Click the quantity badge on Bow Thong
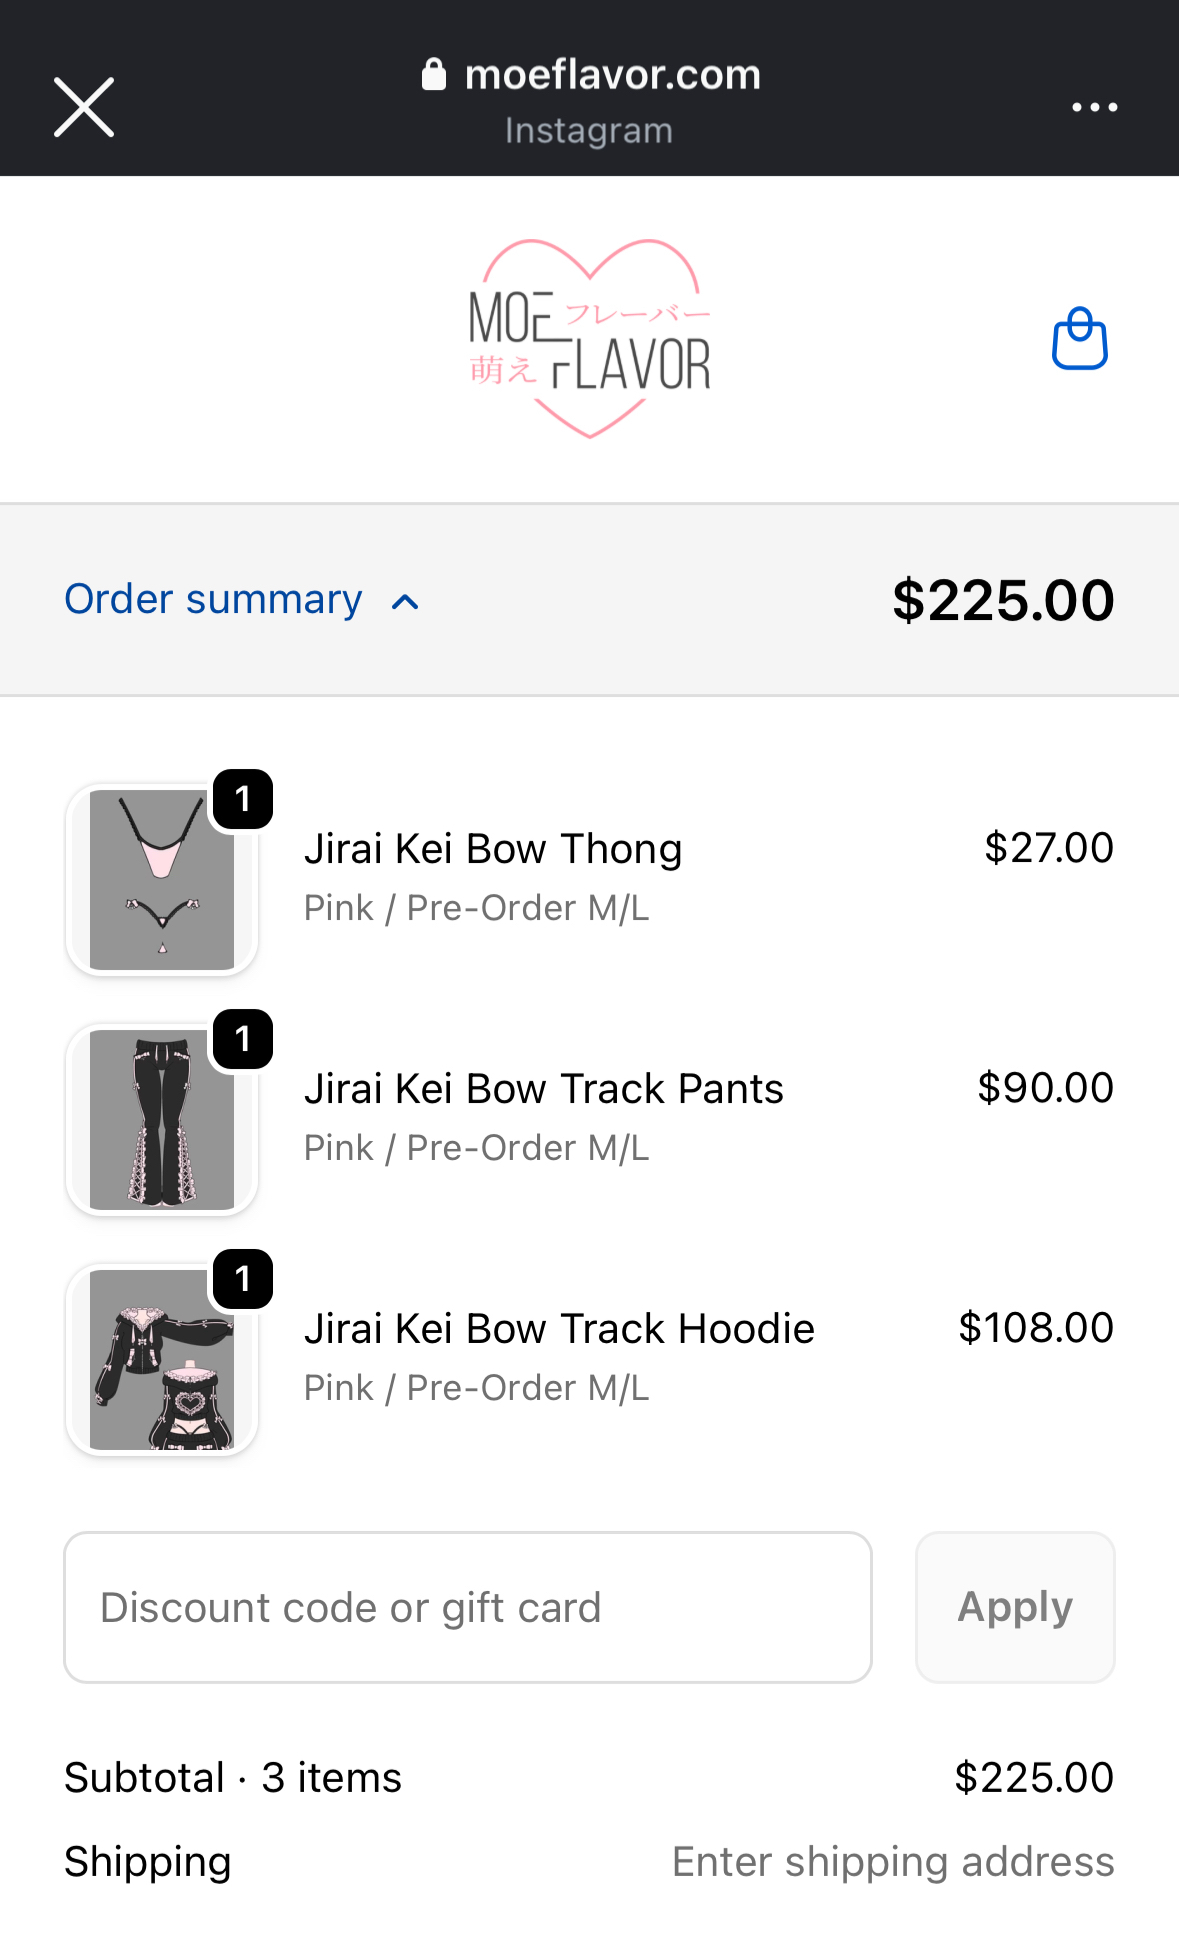This screenshot has height=1935, width=1179. 243,799
